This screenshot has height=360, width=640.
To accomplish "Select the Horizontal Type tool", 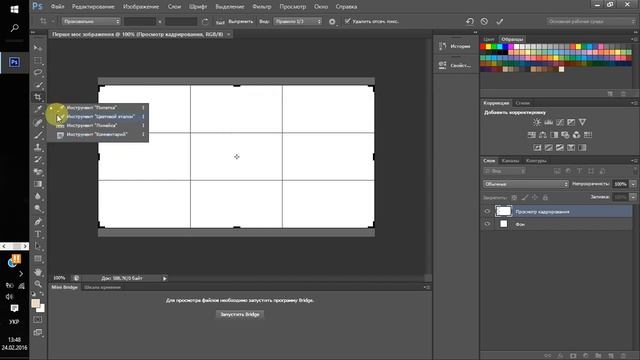I will click(38, 234).
